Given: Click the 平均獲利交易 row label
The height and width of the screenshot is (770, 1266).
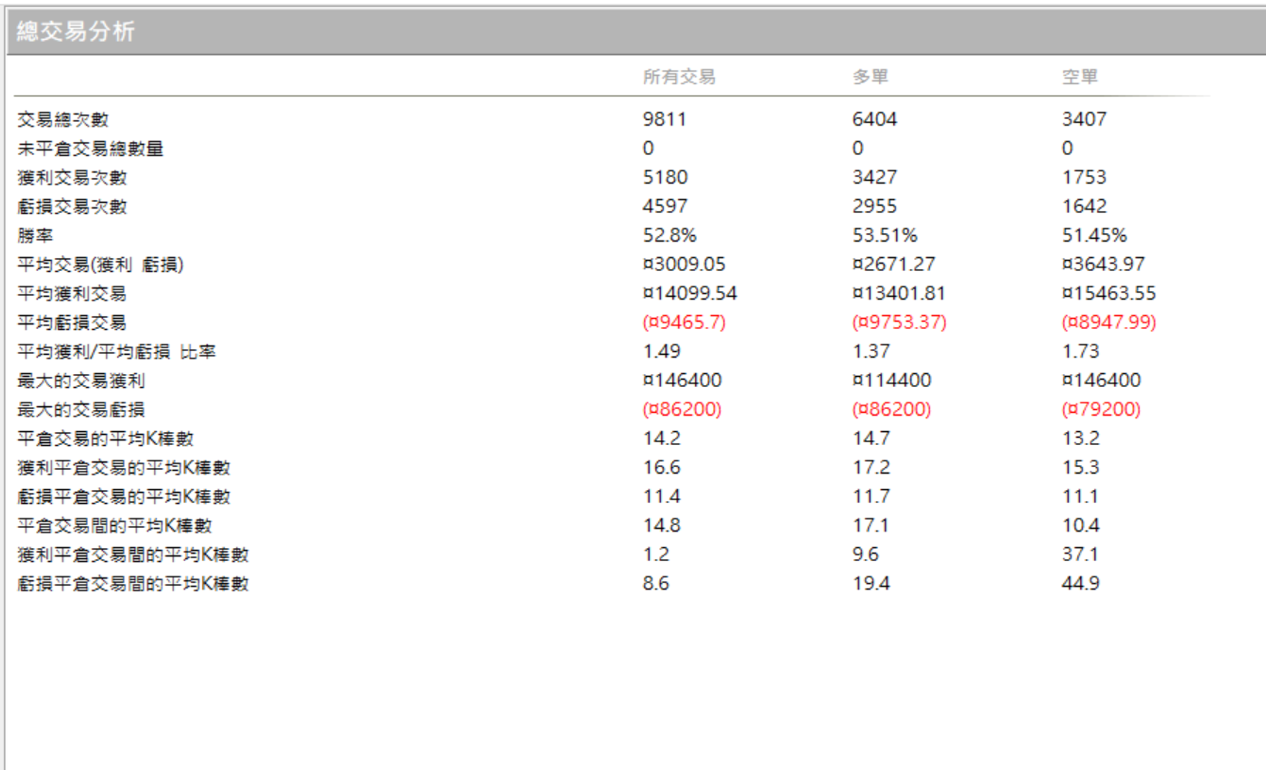Looking at the screenshot, I should (x=72, y=294).
